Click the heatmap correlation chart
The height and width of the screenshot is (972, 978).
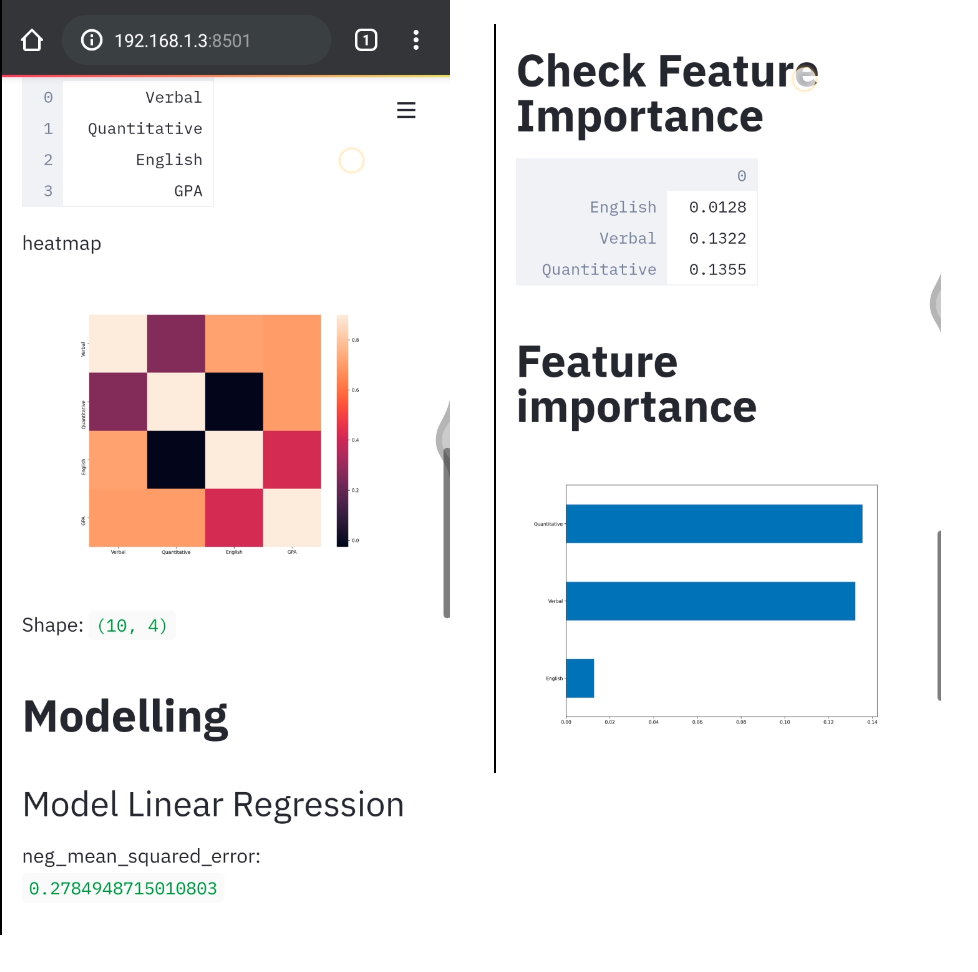[x=205, y=430]
